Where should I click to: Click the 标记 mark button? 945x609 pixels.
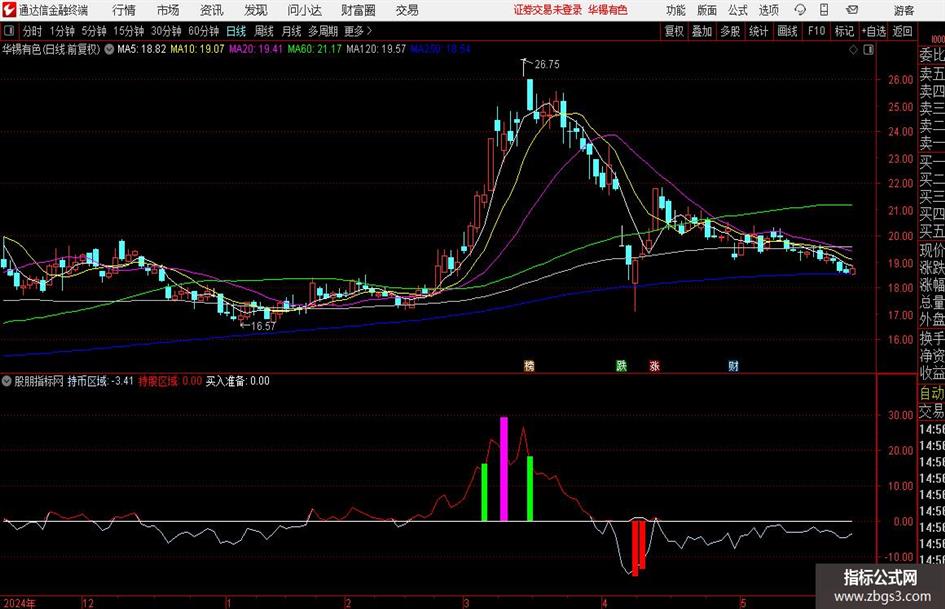[x=844, y=31]
